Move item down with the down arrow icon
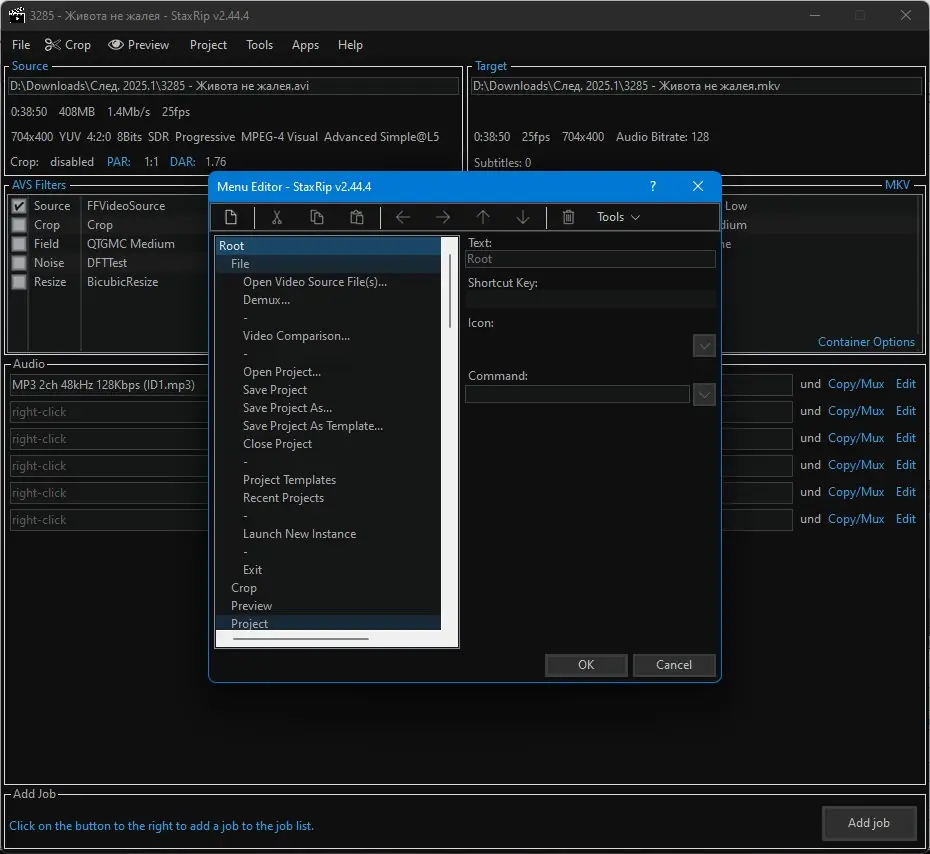This screenshot has width=930, height=854. (523, 217)
